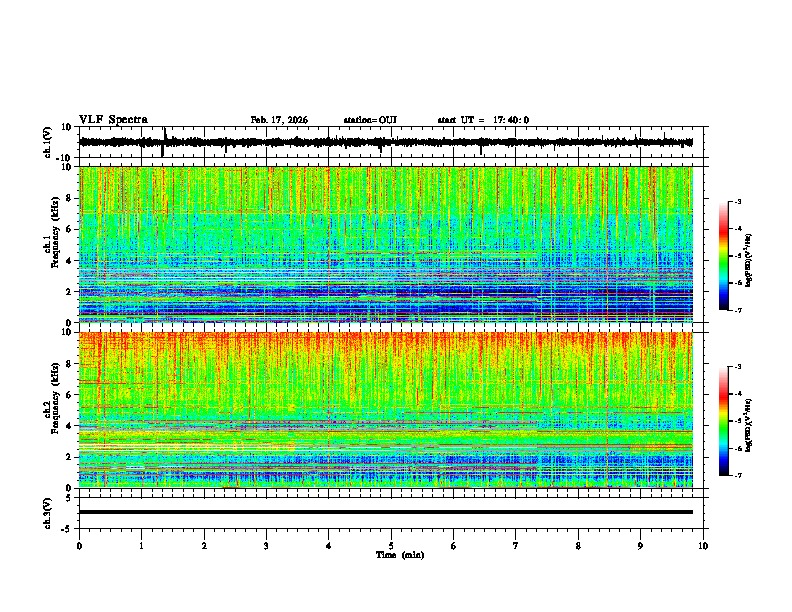Click the ch.2 color scale bar
This screenshot has height=612, width=792.
tap(724, 421)
